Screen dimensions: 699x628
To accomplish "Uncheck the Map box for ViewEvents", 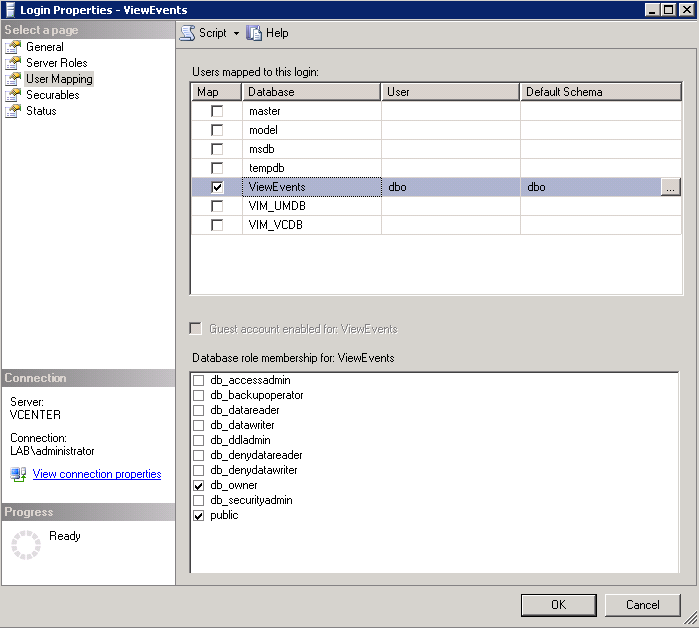I will pos(217,187).
